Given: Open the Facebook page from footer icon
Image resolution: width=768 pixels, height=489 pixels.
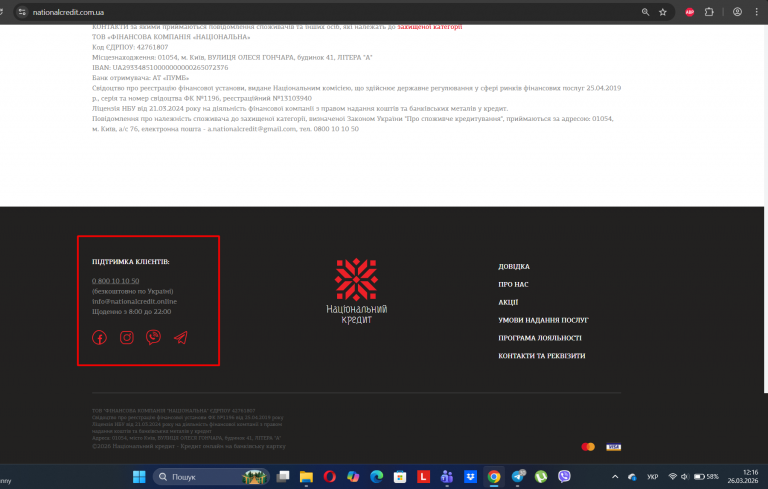Looking at the screenshot, I should click(x=99, y=338).
